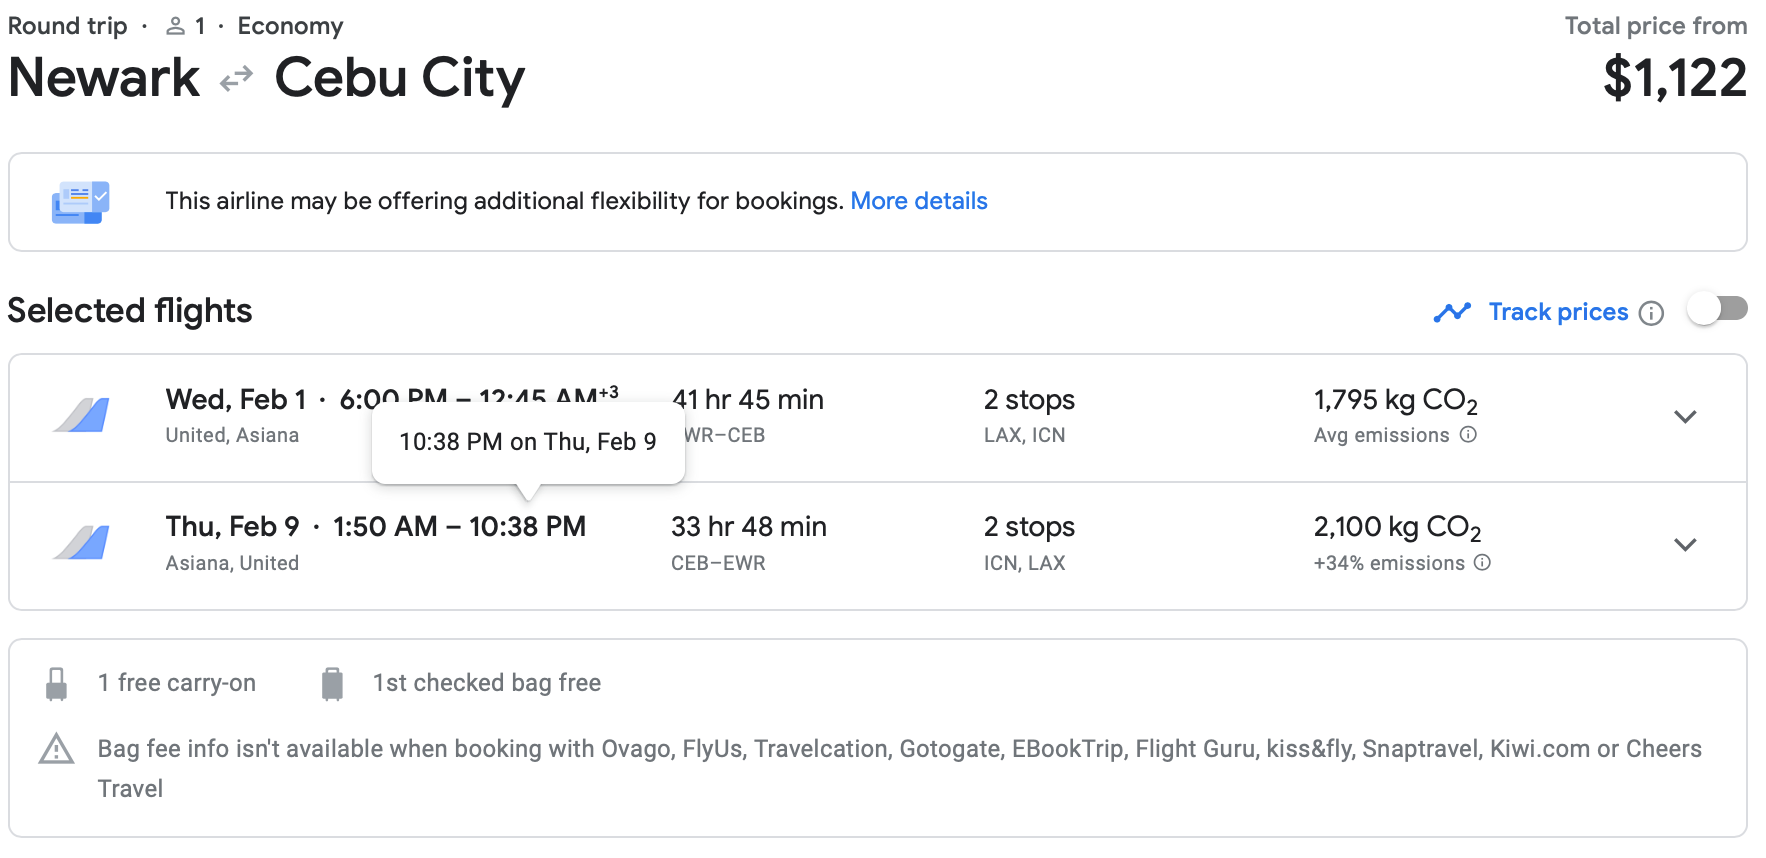1766x858 pixels.
Task: Click the Track prices label
Action: (x=1558, y=312)
